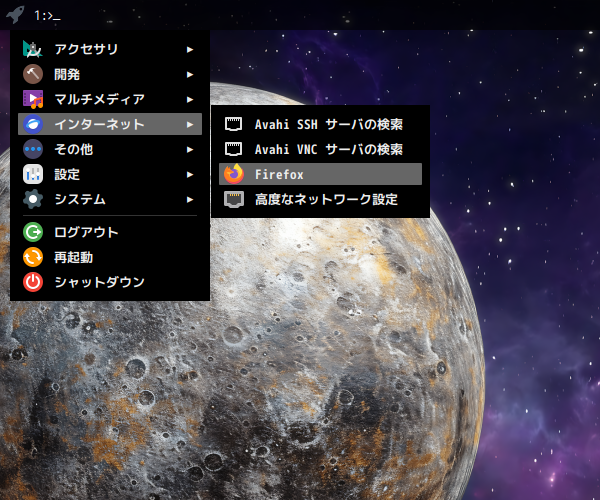Screen dimensions: 600x500
Task: Launch Firefox from the submenu
Action: (320, 174)
